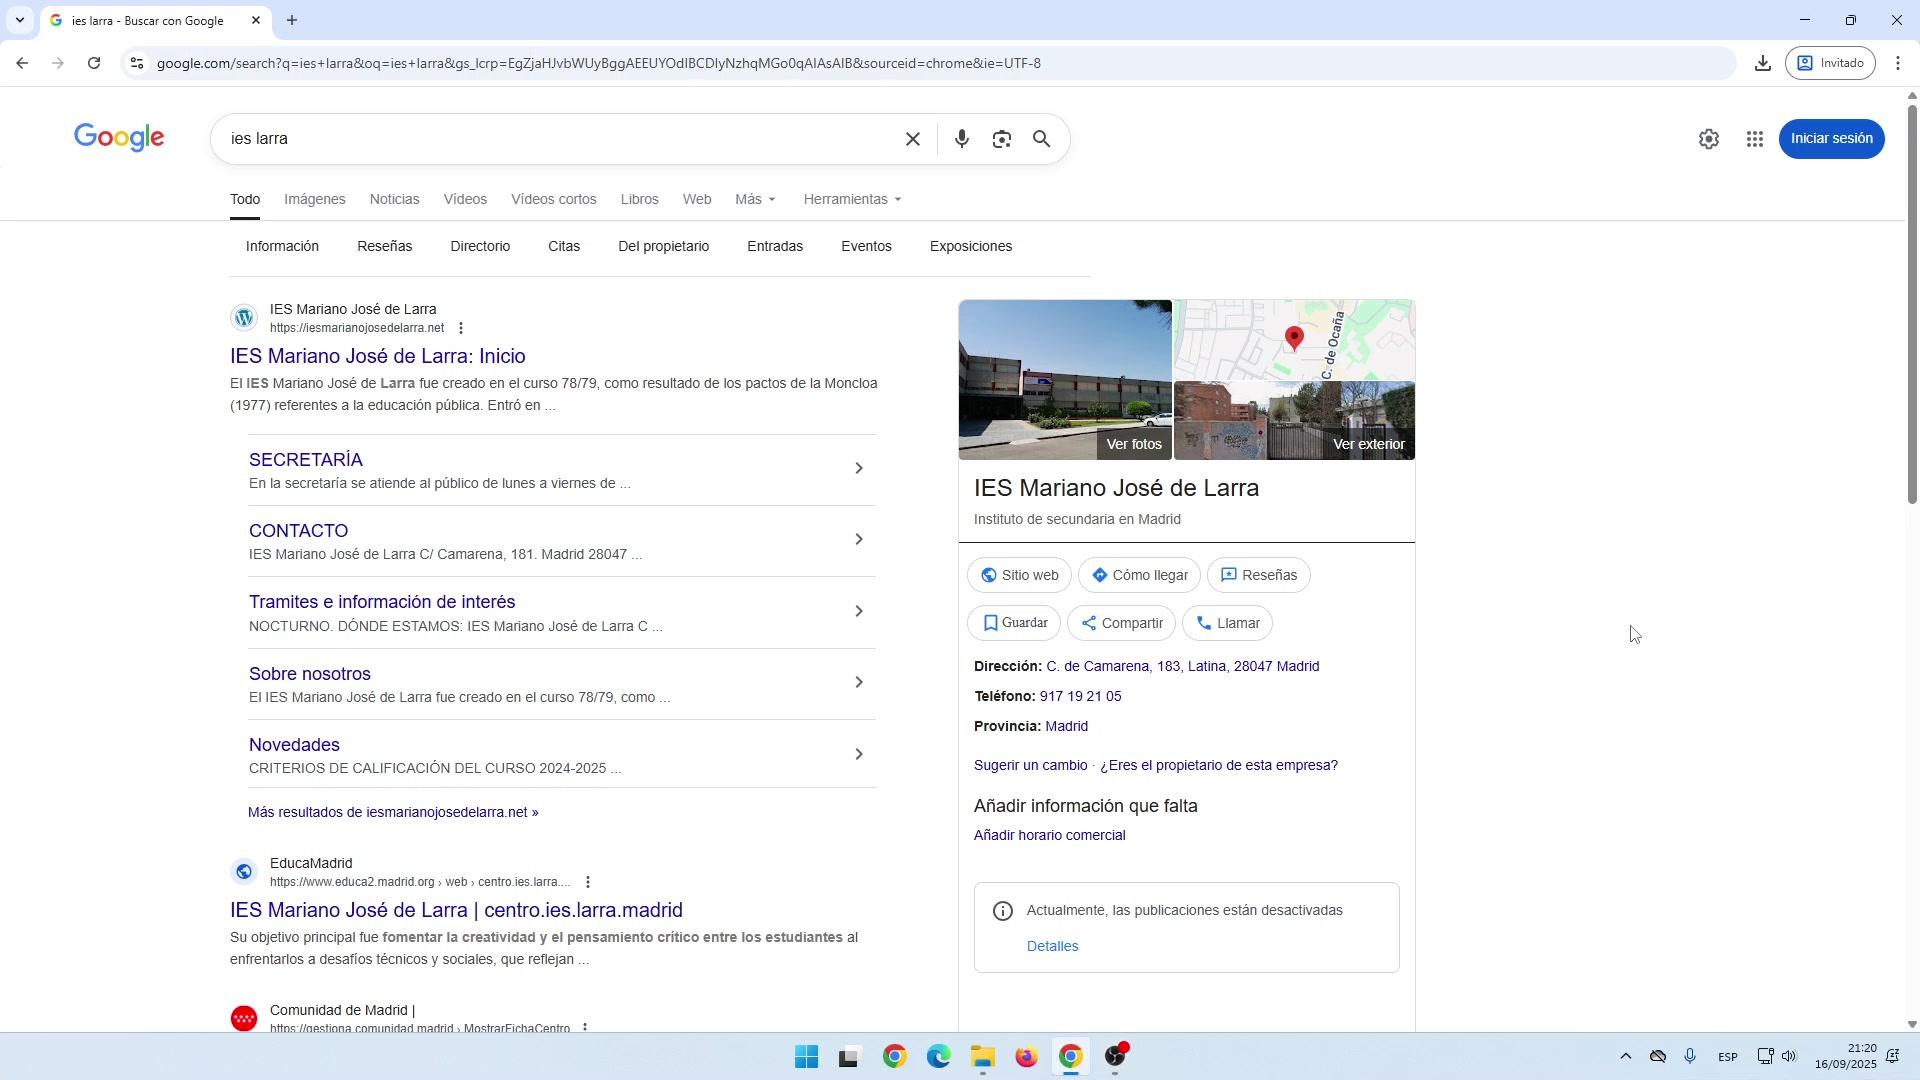Open the IES Mariano José de Larra: Inicio link
The height and width of the screenshot is (1080, 1920).
tap(377, 356)
